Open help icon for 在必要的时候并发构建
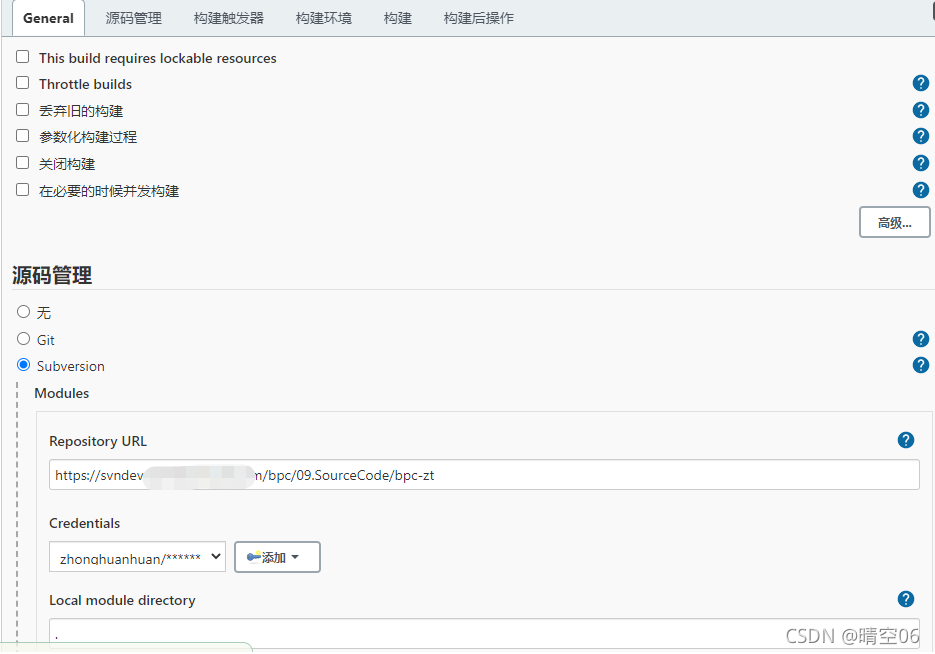This screenshot has width=935, height=654. point(921,190)
